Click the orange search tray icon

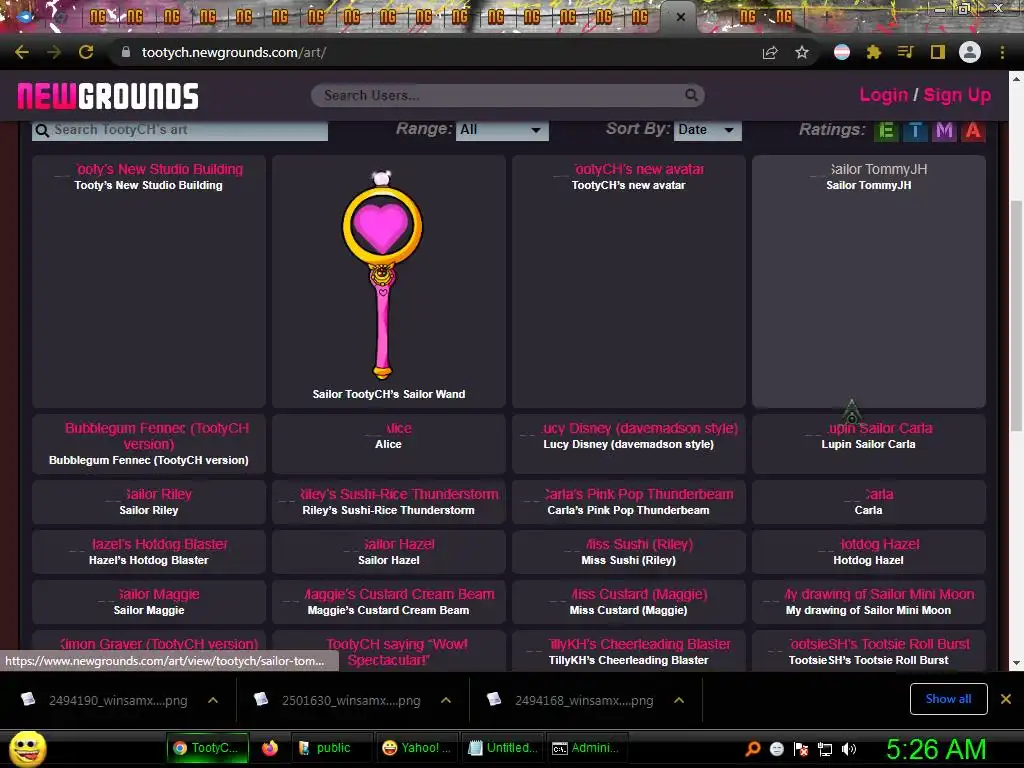[x=752, y=748]
